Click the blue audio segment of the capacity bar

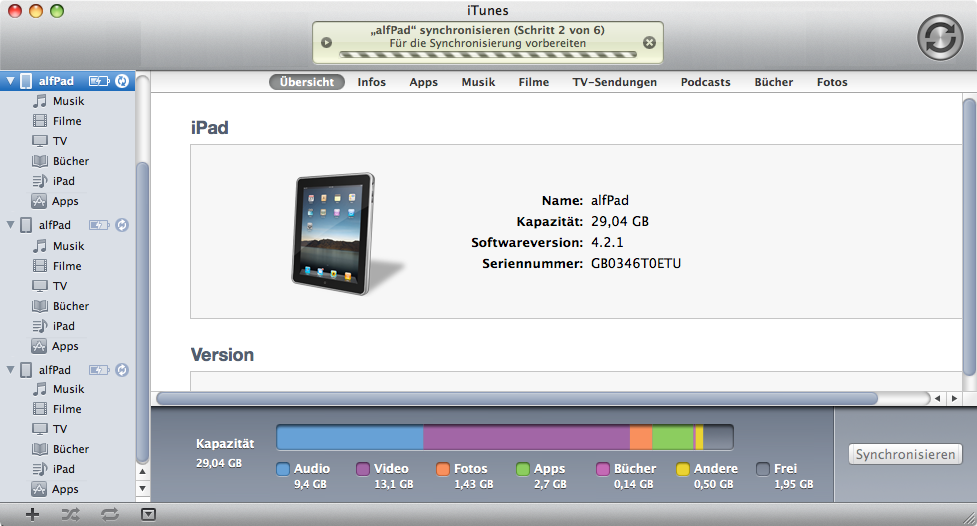tap(350, 438)
